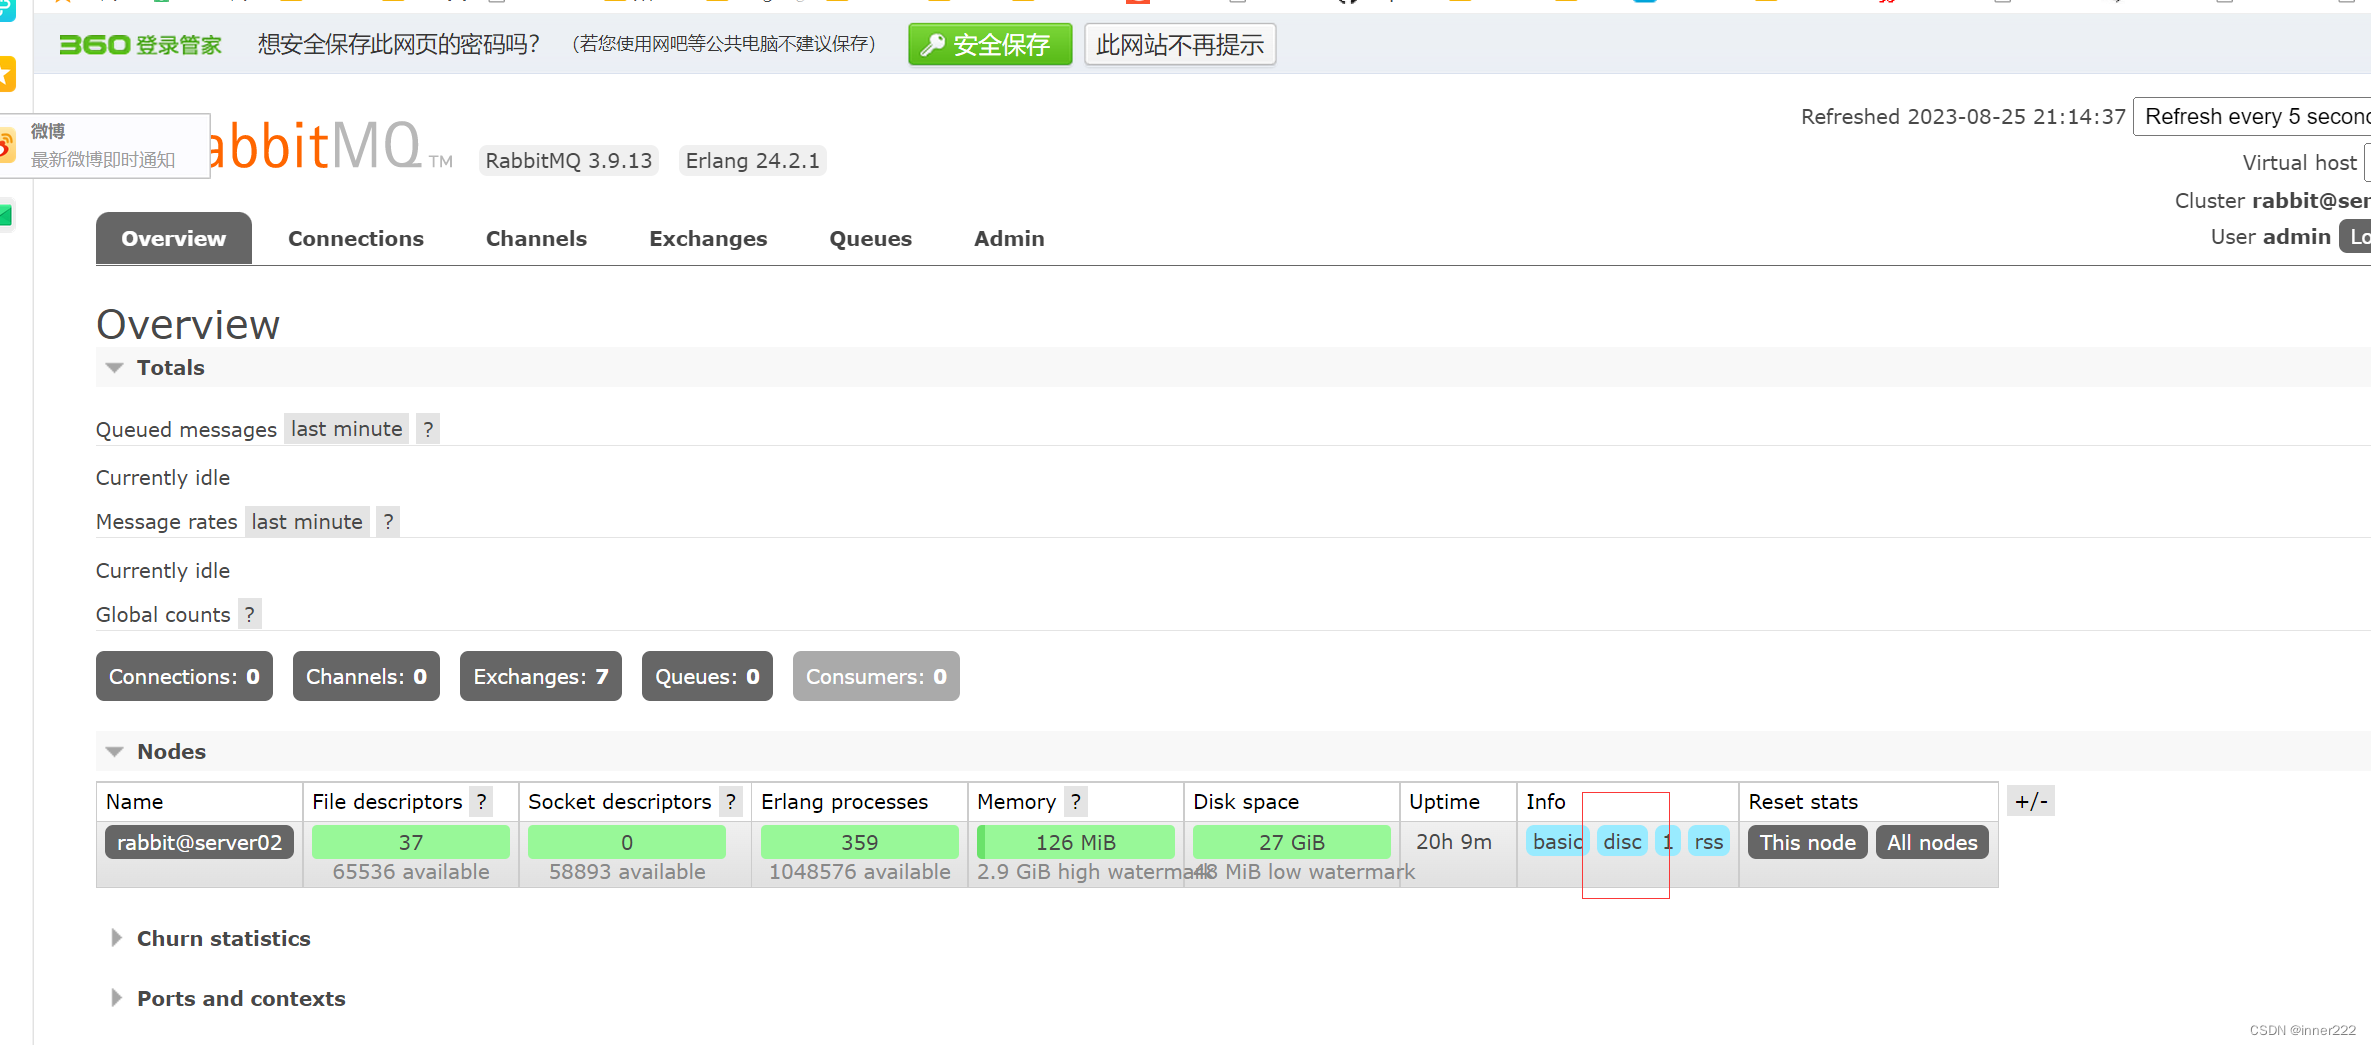Click the Consumers: 0 count badge
Screen dimensions: 2371x1045
coord(876,677)
